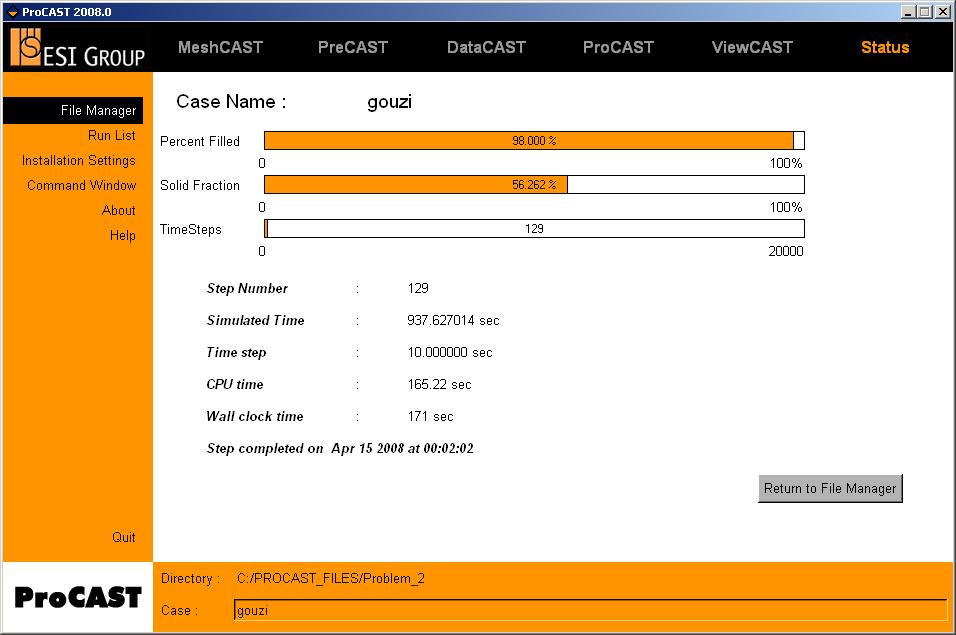The width and height of the screenshot is (956, 635).
Task: Click Simulated Time value 937.627014 sec
Action: coord(453,321)
